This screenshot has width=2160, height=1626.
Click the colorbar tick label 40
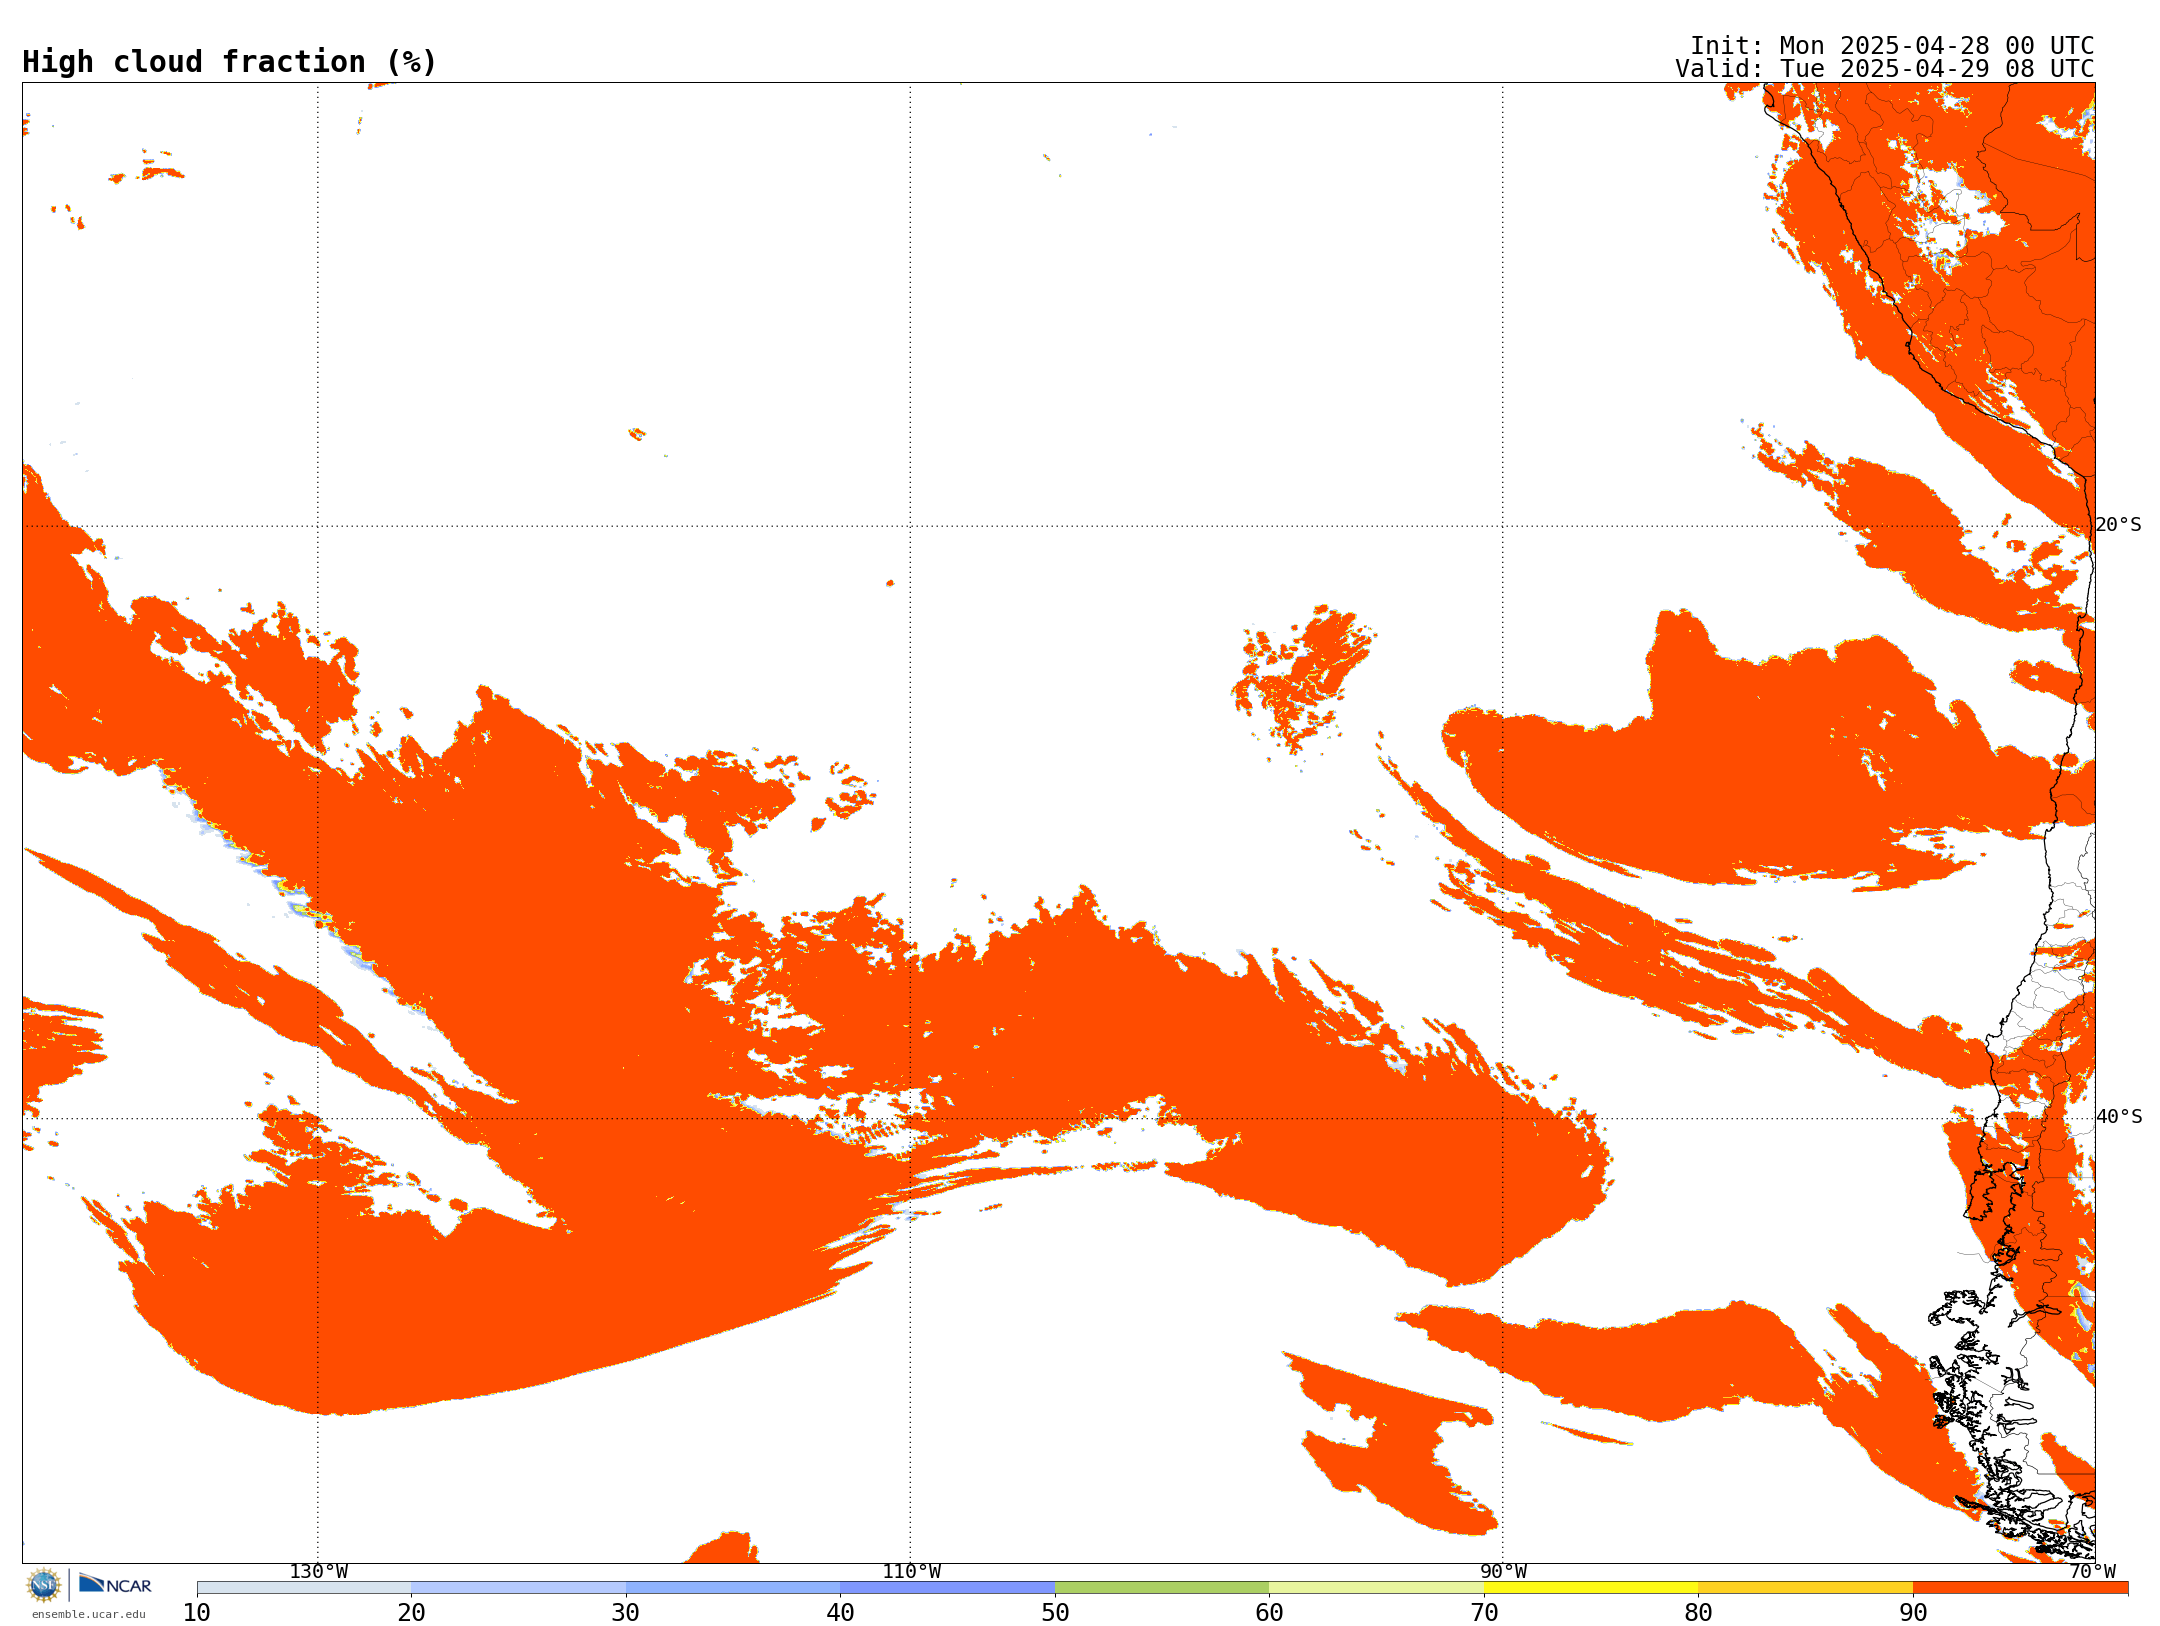[840, 1613]
